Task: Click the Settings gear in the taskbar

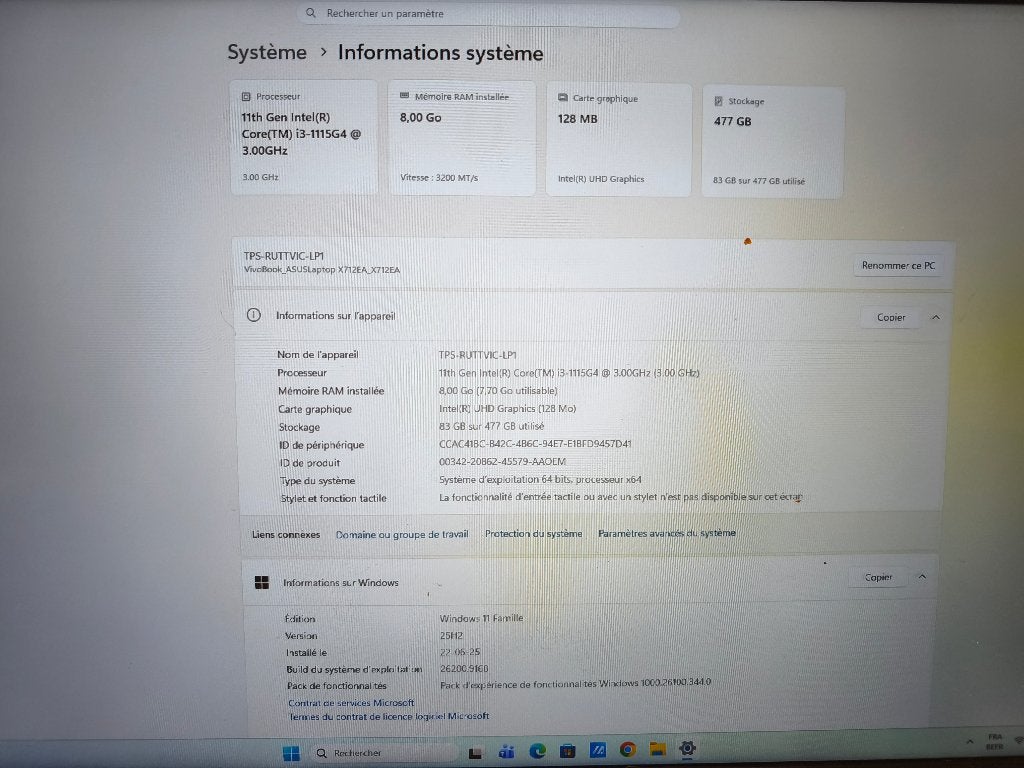Action: [x=687, y=748]
